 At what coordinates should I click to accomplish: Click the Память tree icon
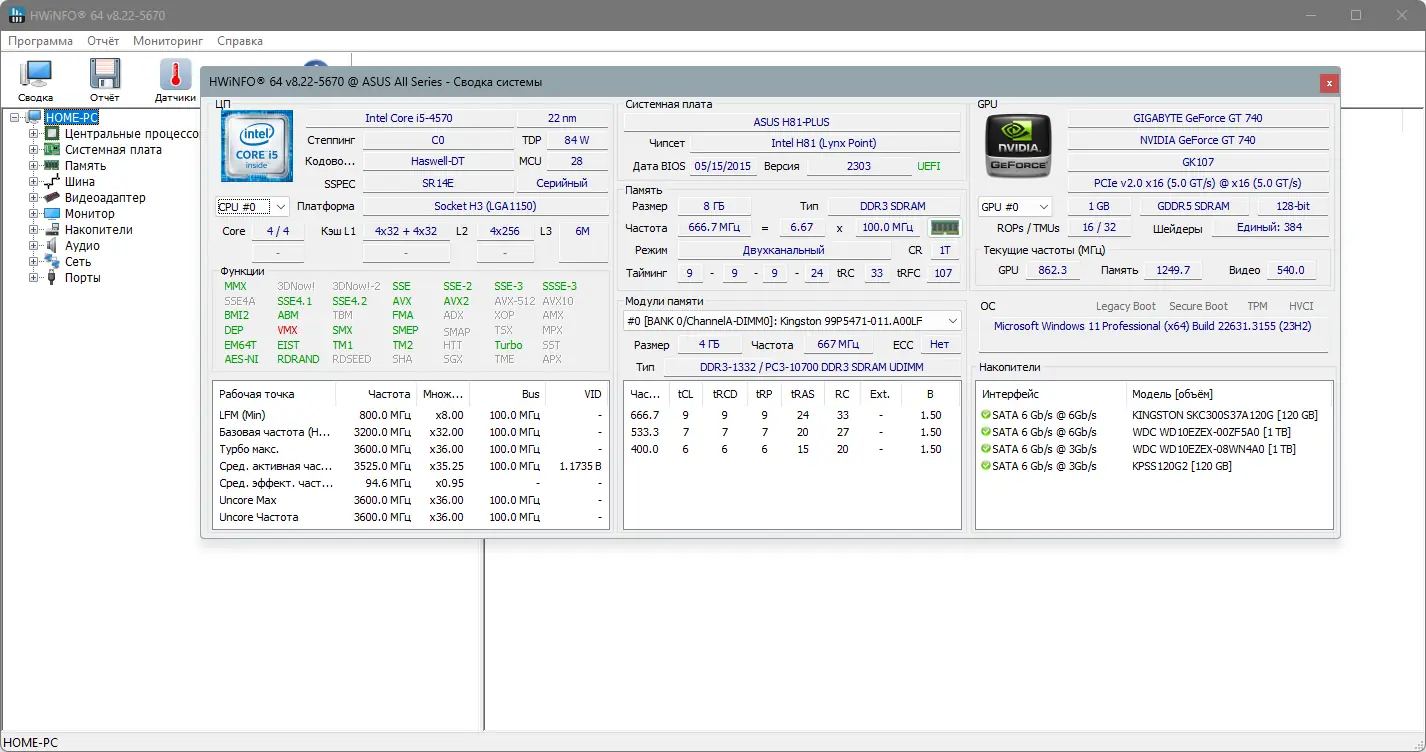52,166
